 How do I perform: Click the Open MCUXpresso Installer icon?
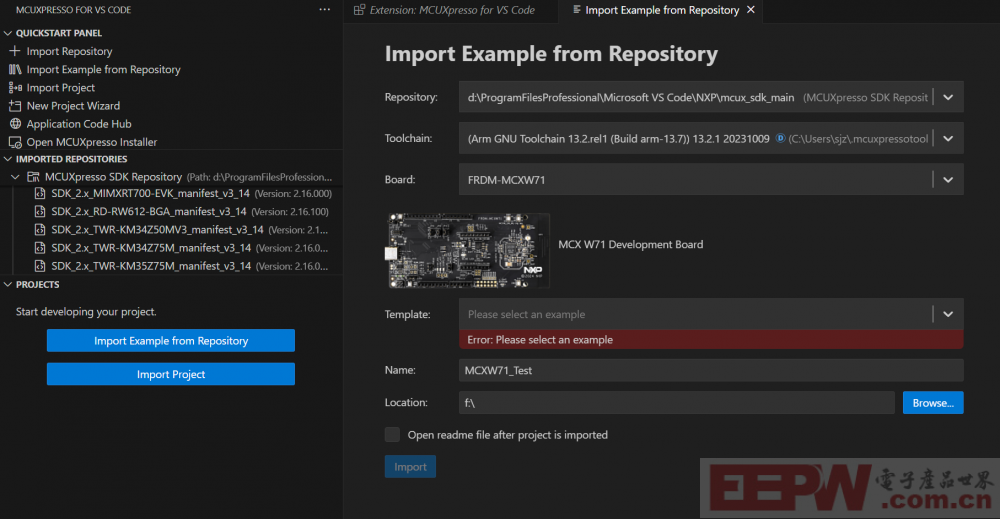[x=15, y=142]
